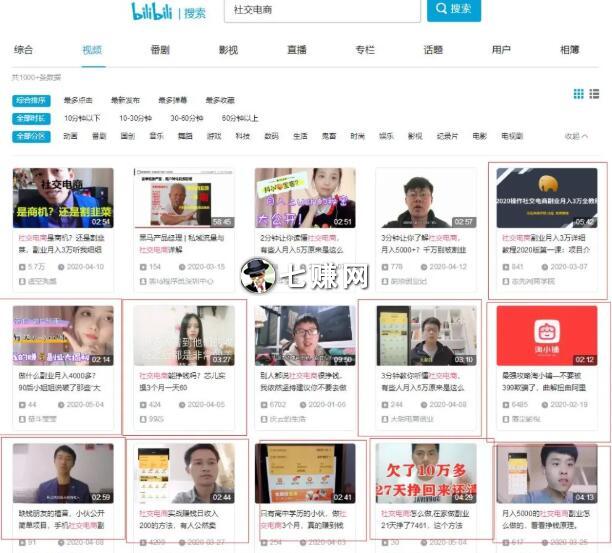Filter by 纪录片 category

(x=447, y=136)
